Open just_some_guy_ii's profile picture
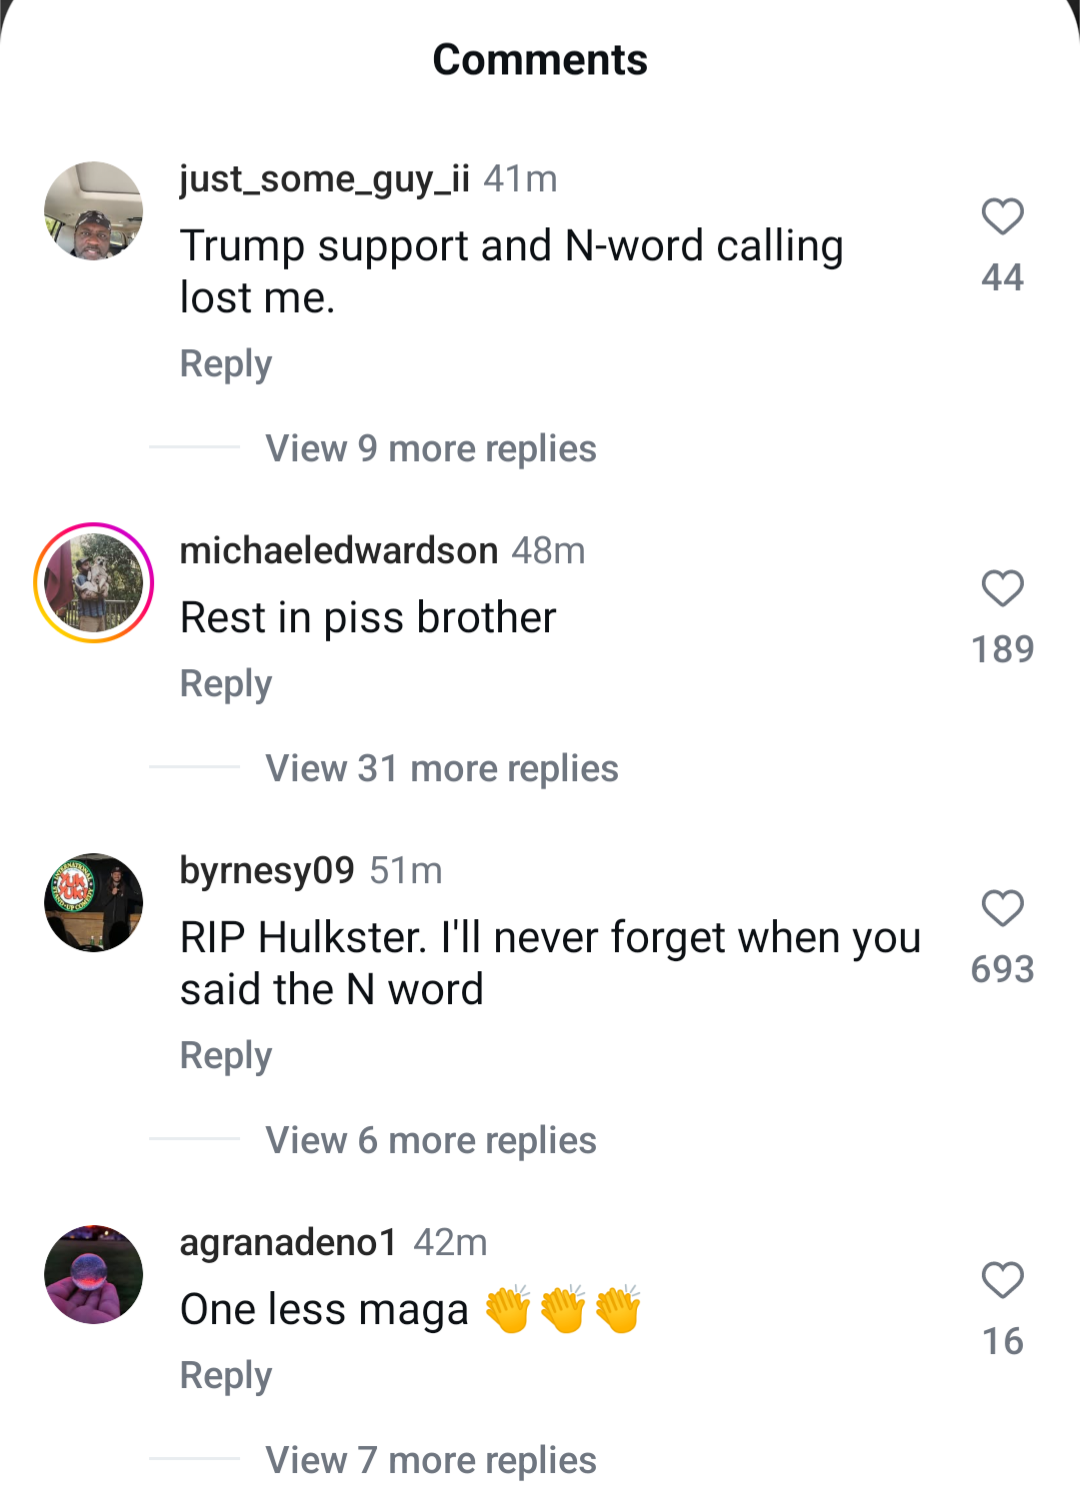The image size is (1080, 1503). [94, 211]
